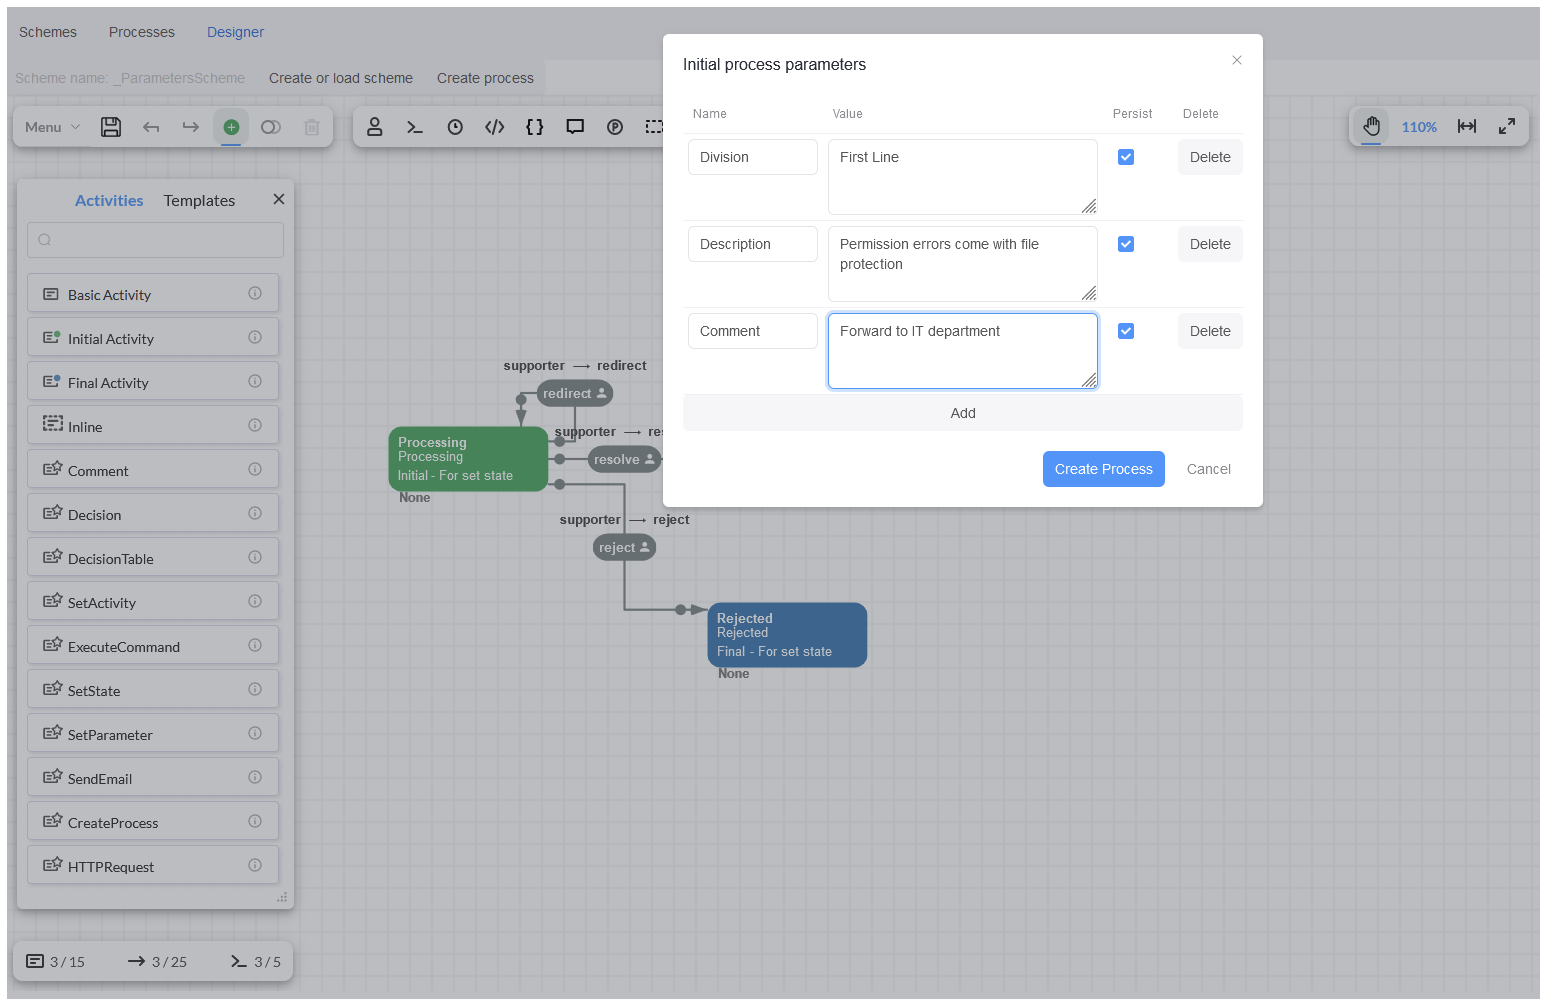Image resolution: width=1548 pixels, height=1006 pixels.
Task: Show info for Decision activity
Action: [x=255, y=513]
